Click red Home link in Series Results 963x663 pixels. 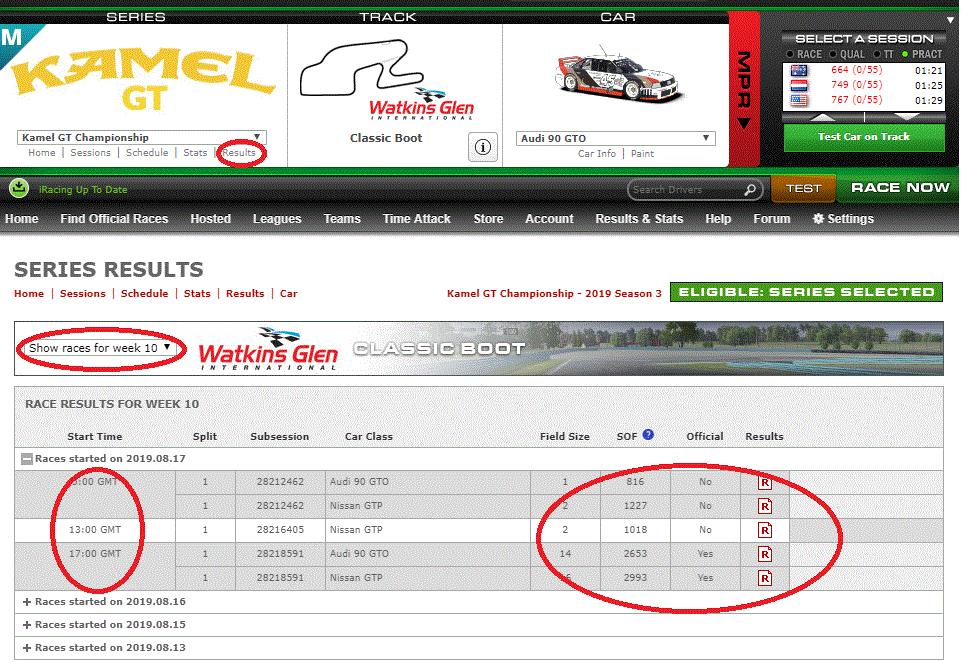[x=29, y=293]
